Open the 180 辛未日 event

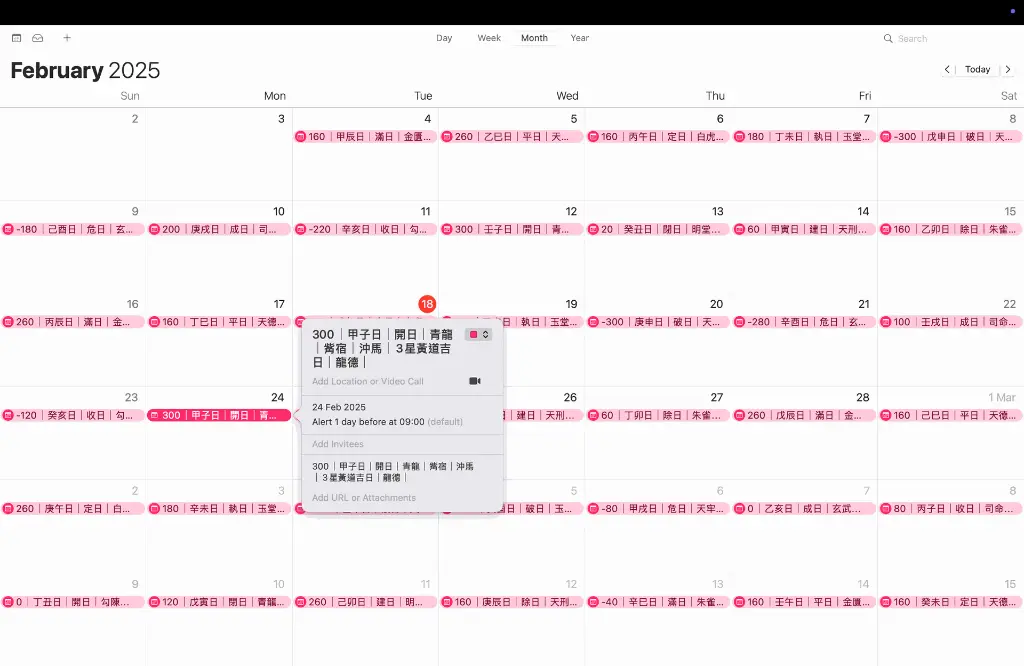[219, 509]
